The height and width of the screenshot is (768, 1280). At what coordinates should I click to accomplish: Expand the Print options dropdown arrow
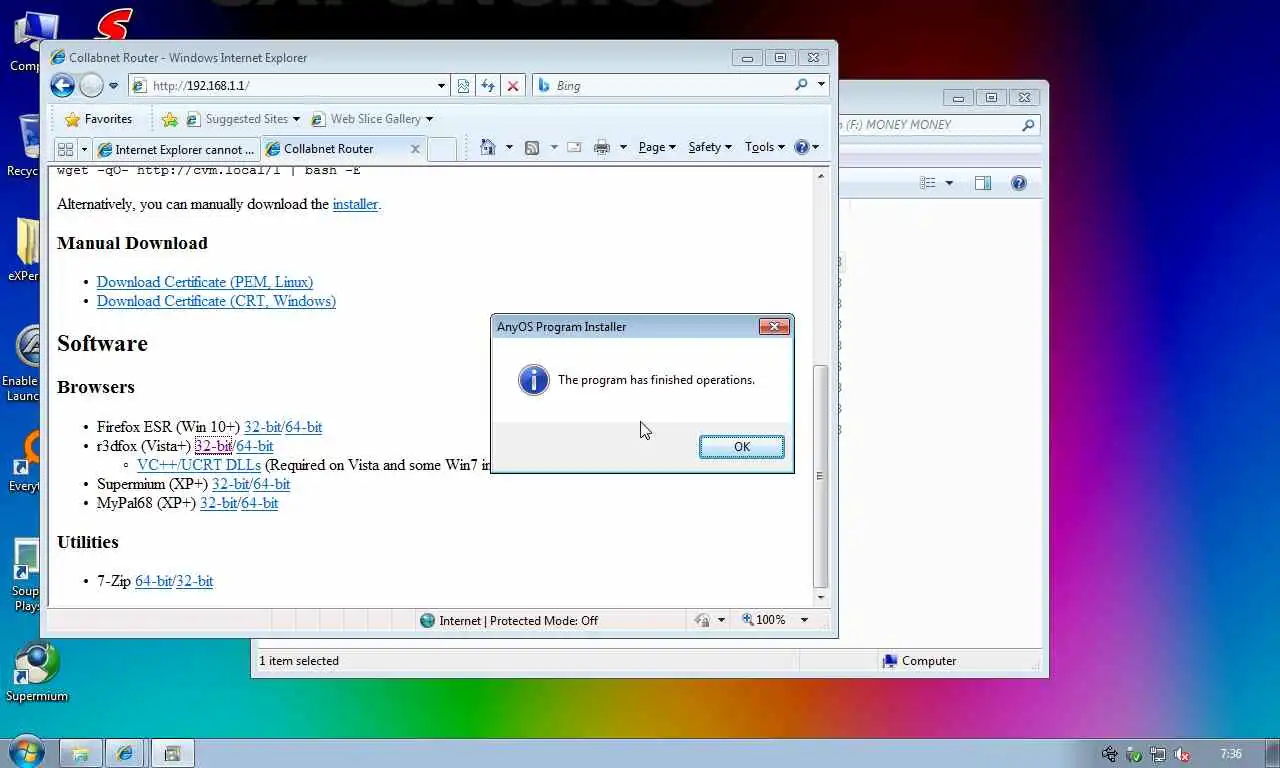point(622,147)
